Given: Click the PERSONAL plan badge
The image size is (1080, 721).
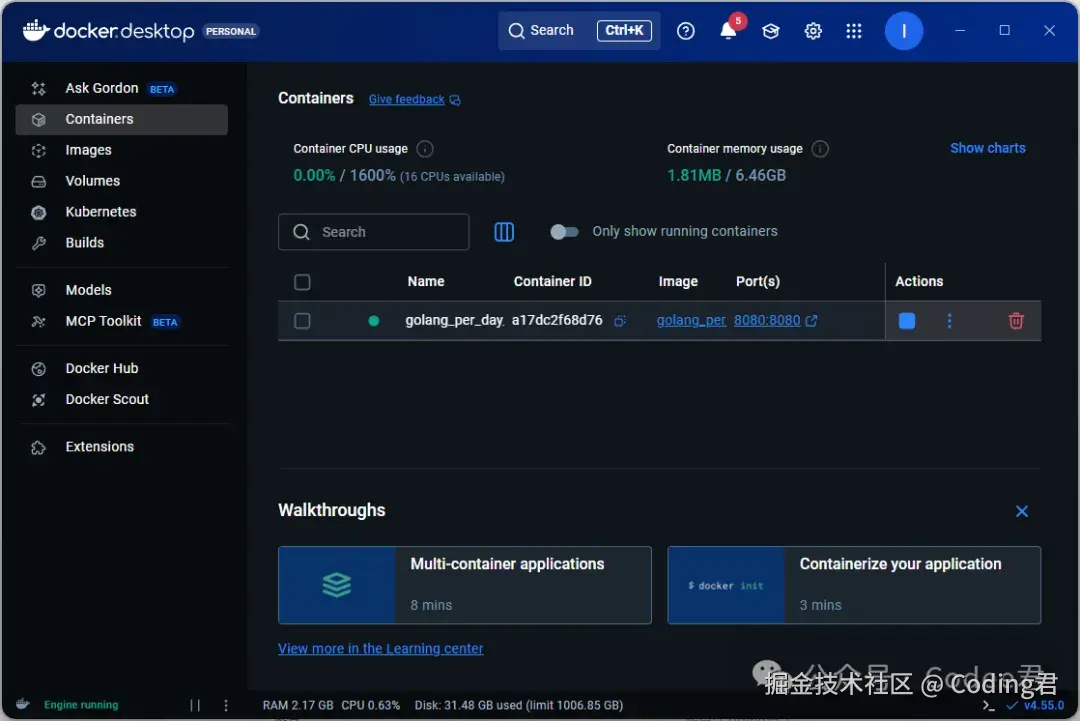Looking at the screenshot, I should pos(231,32).
